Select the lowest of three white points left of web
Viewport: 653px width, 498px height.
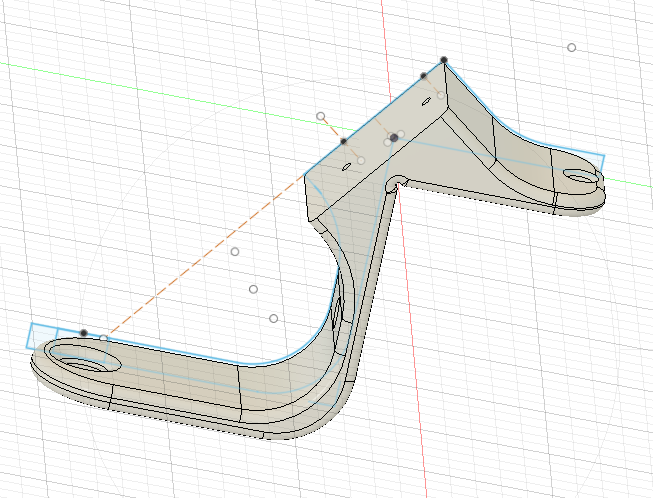pyautogui.click(x=273, y=318)
